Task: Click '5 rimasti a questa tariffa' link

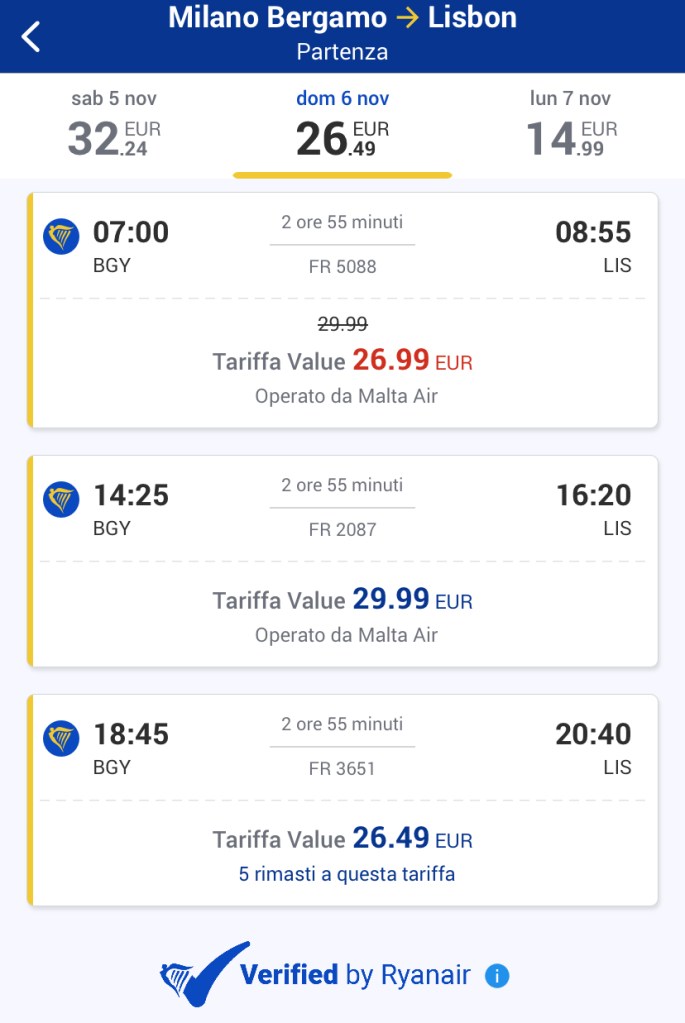Action: (346, 875)
